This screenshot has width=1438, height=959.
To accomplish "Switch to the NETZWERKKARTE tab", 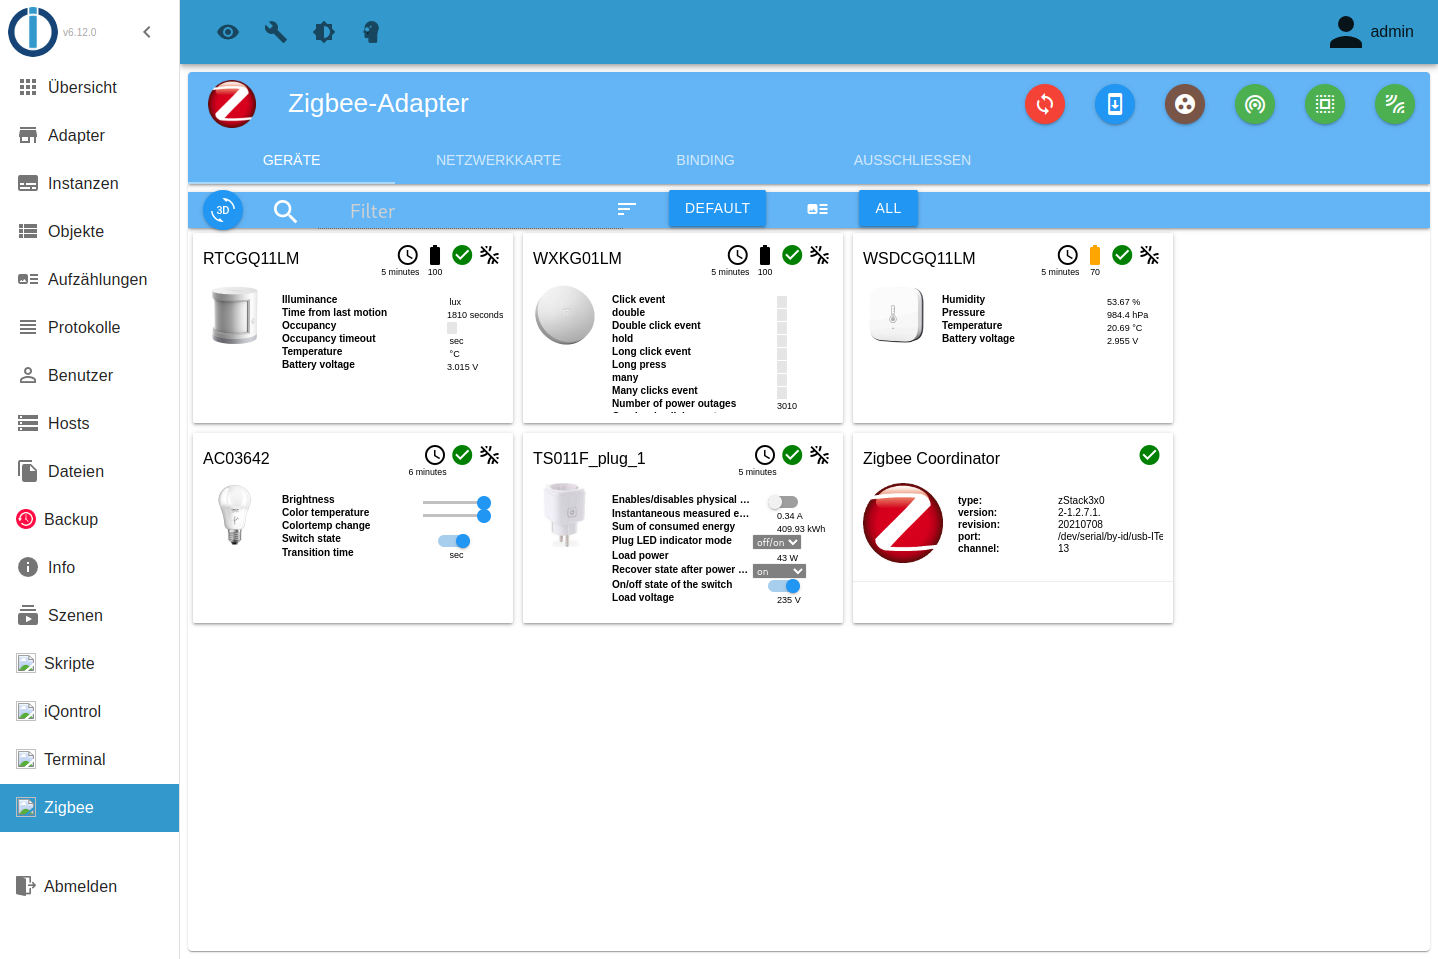I will pyautogui.click(x=498, y=160).
